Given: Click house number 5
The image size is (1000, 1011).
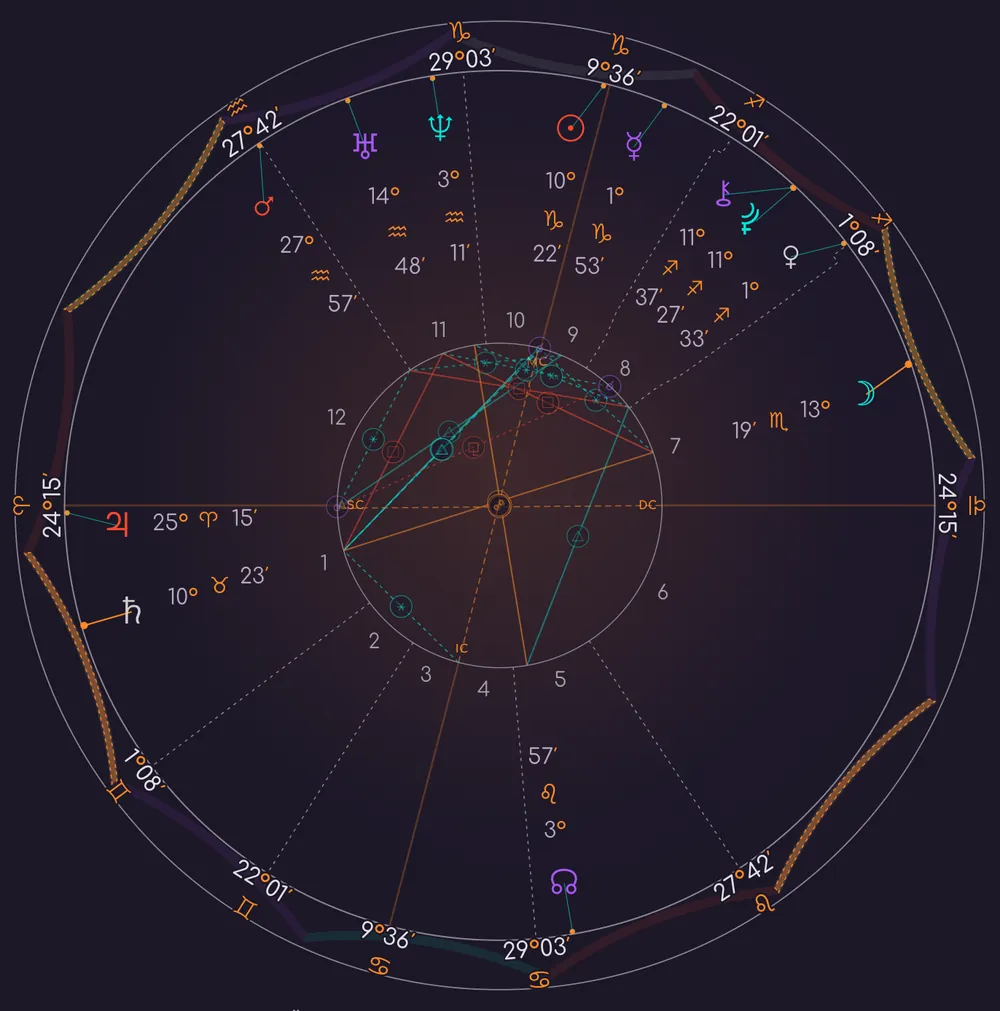Looking at the screenshot, I should point(560,679).
